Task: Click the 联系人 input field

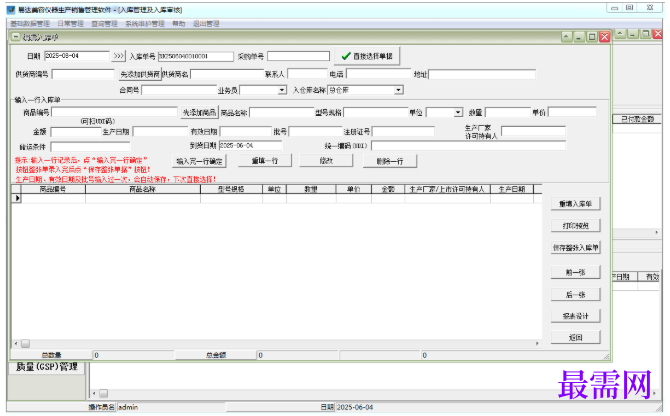Action: (307, 74)
